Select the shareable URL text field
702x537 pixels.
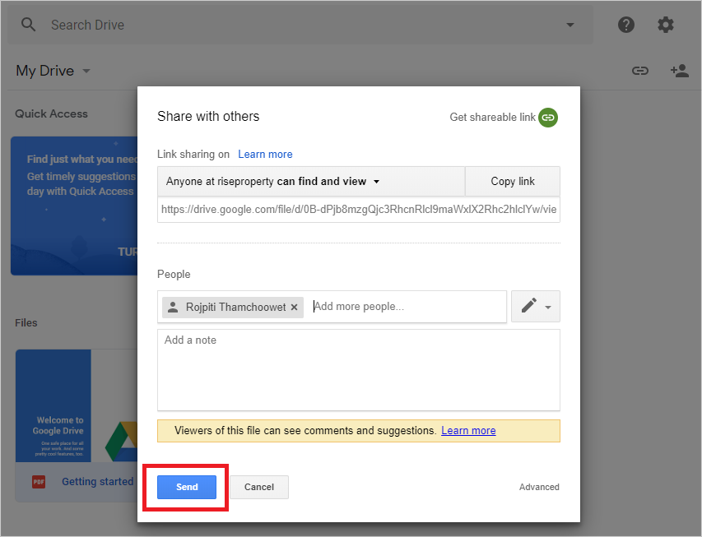pyautogui.click(x=358, y=210)
